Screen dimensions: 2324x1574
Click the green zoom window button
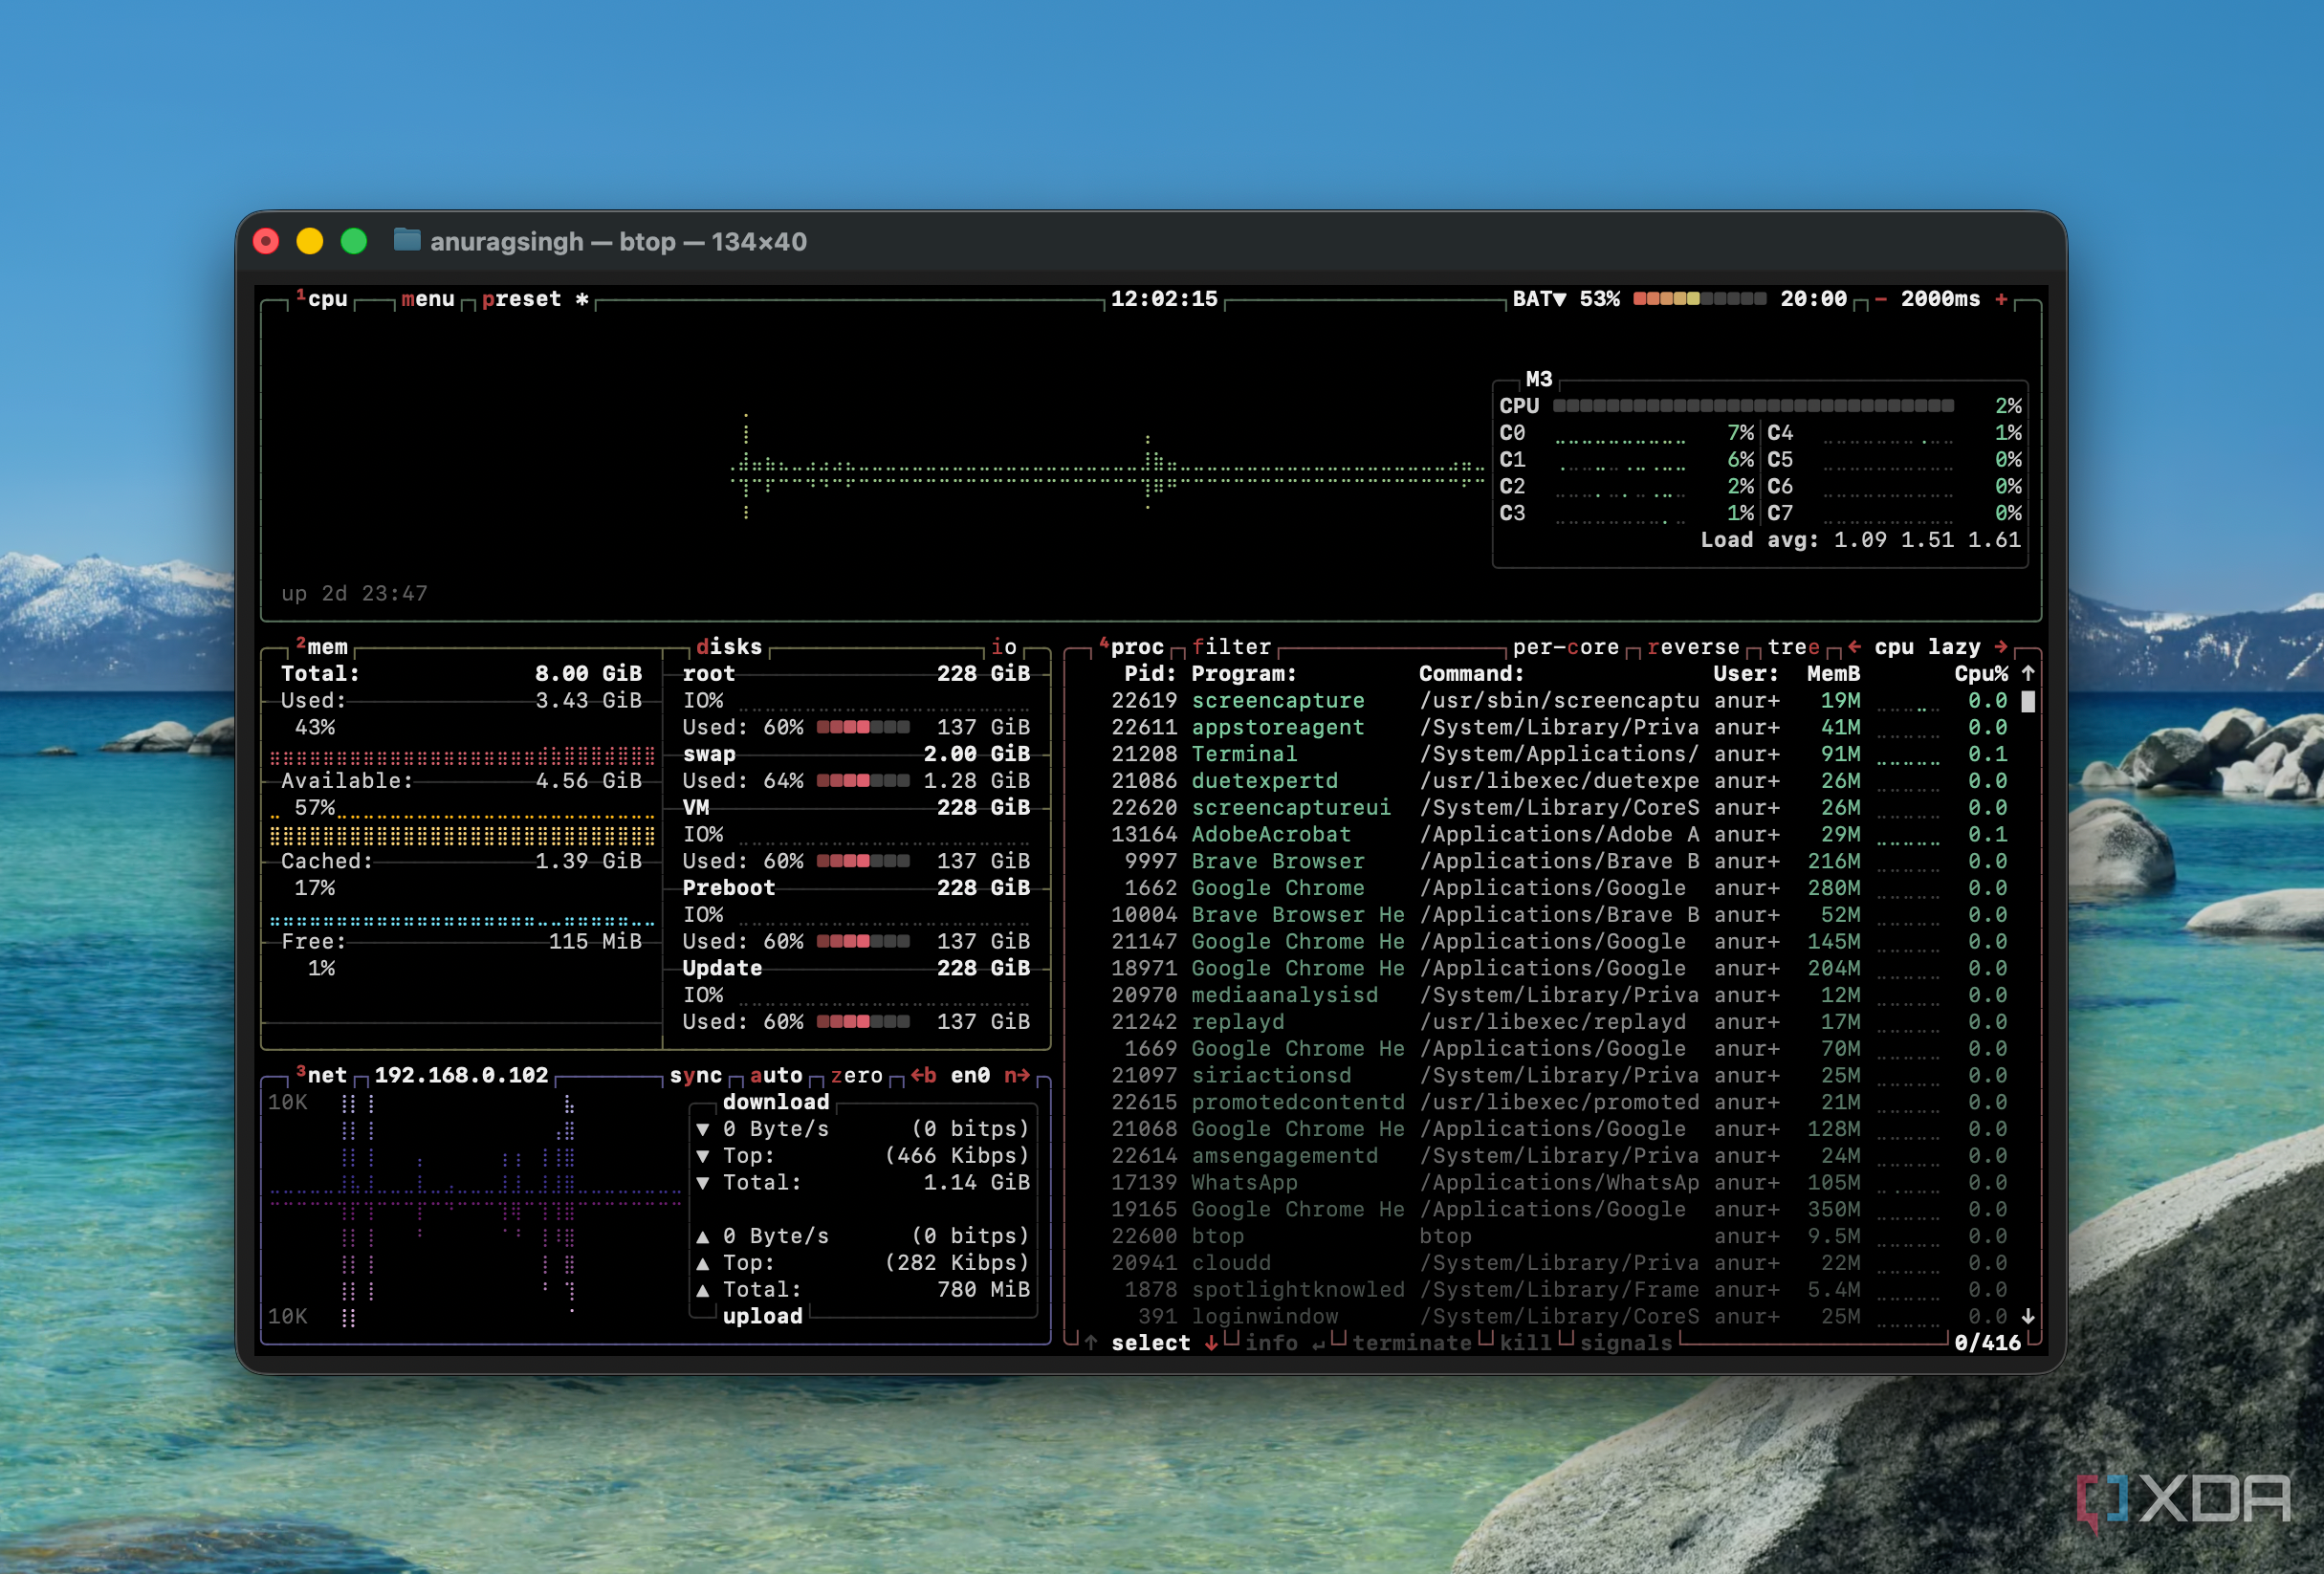click(354, 241)
